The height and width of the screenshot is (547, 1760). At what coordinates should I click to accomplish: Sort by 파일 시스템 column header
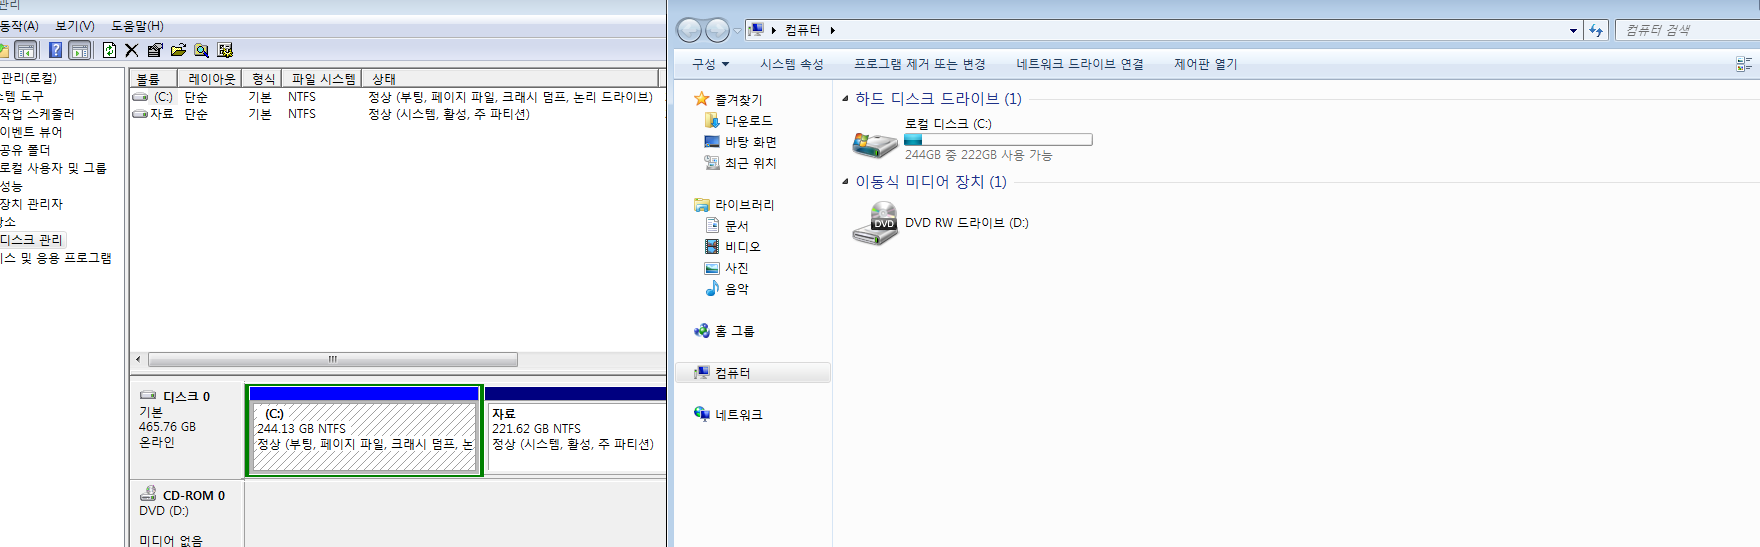click(x=322, y=78)
